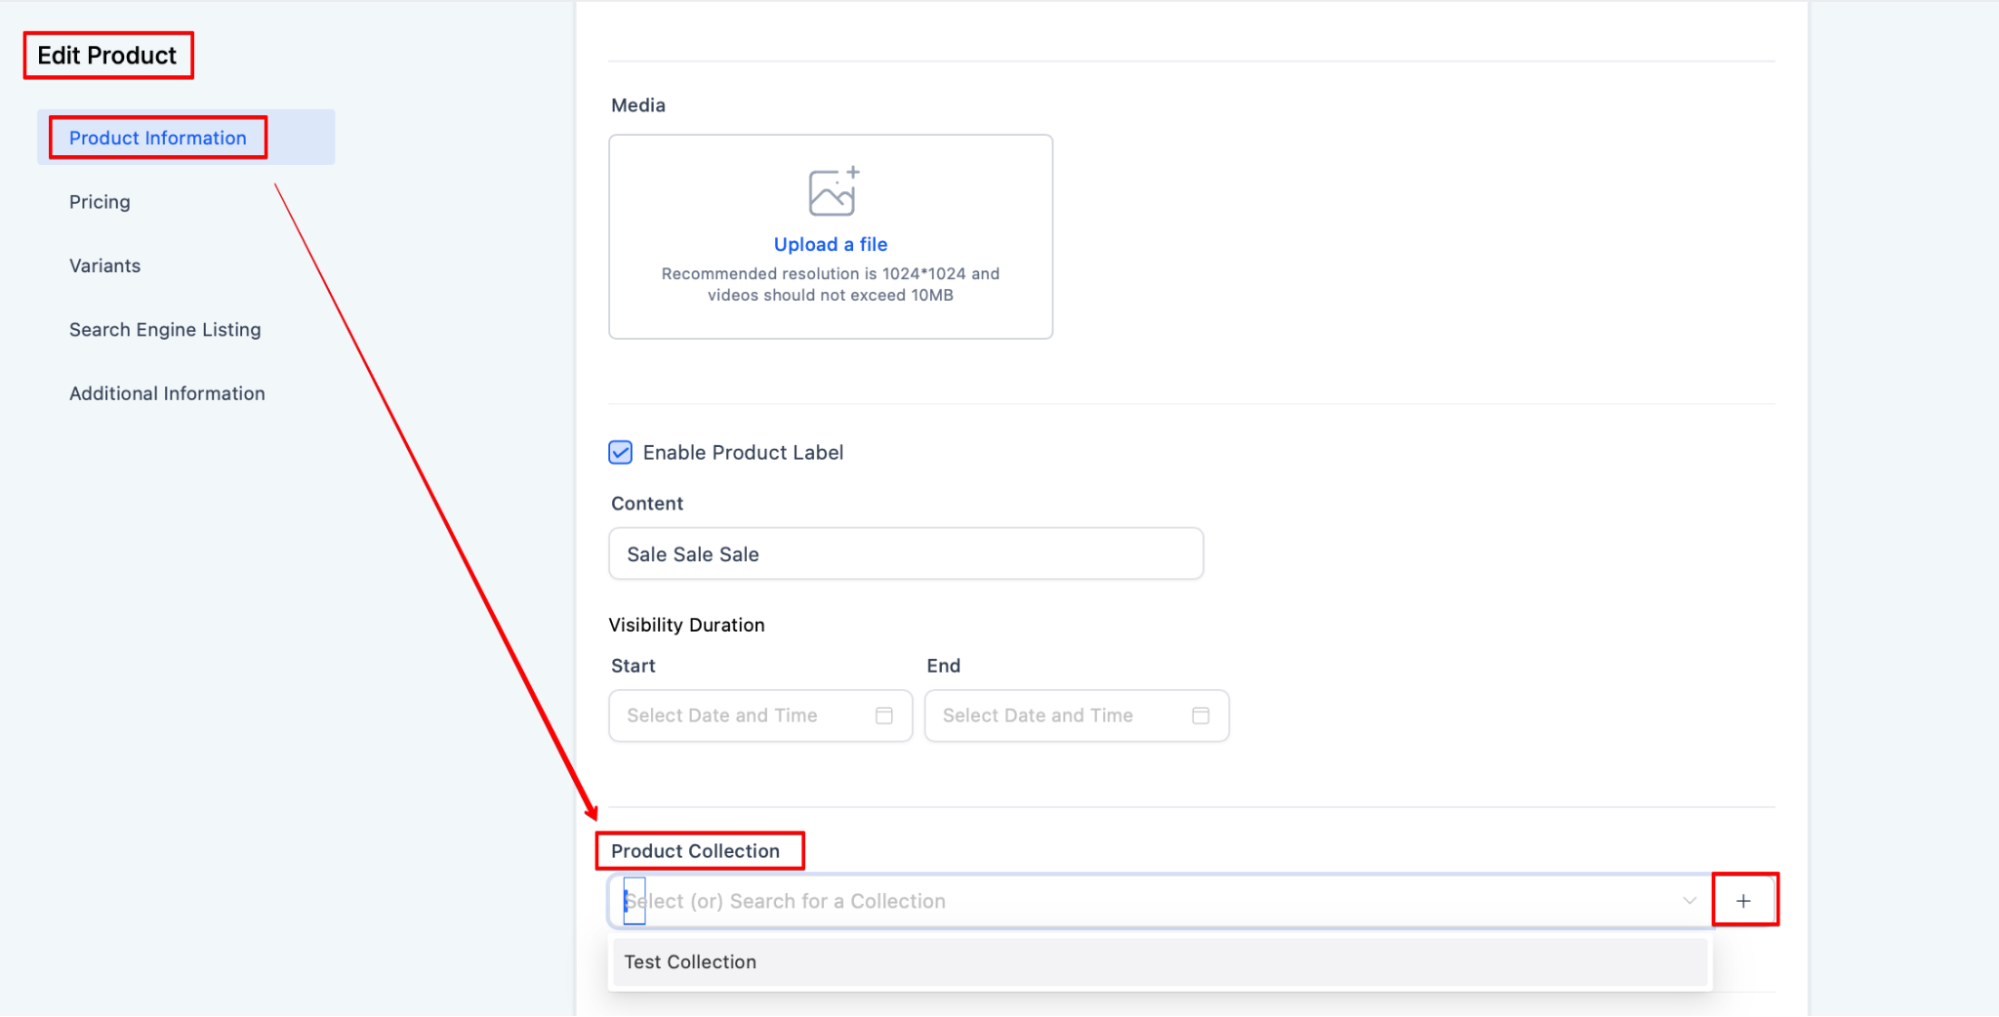Image resolution: width=1999 pixels, height=1017 pixels.
Task: Navigate to Additional Information section
Action: [167, 394]
